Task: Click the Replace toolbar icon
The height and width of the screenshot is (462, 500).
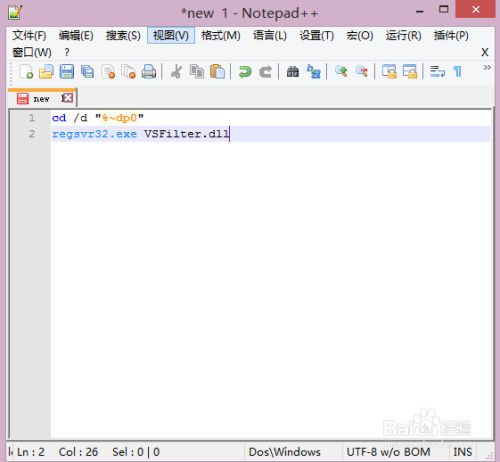Action: pyautogui.click(x=314, y=72)
